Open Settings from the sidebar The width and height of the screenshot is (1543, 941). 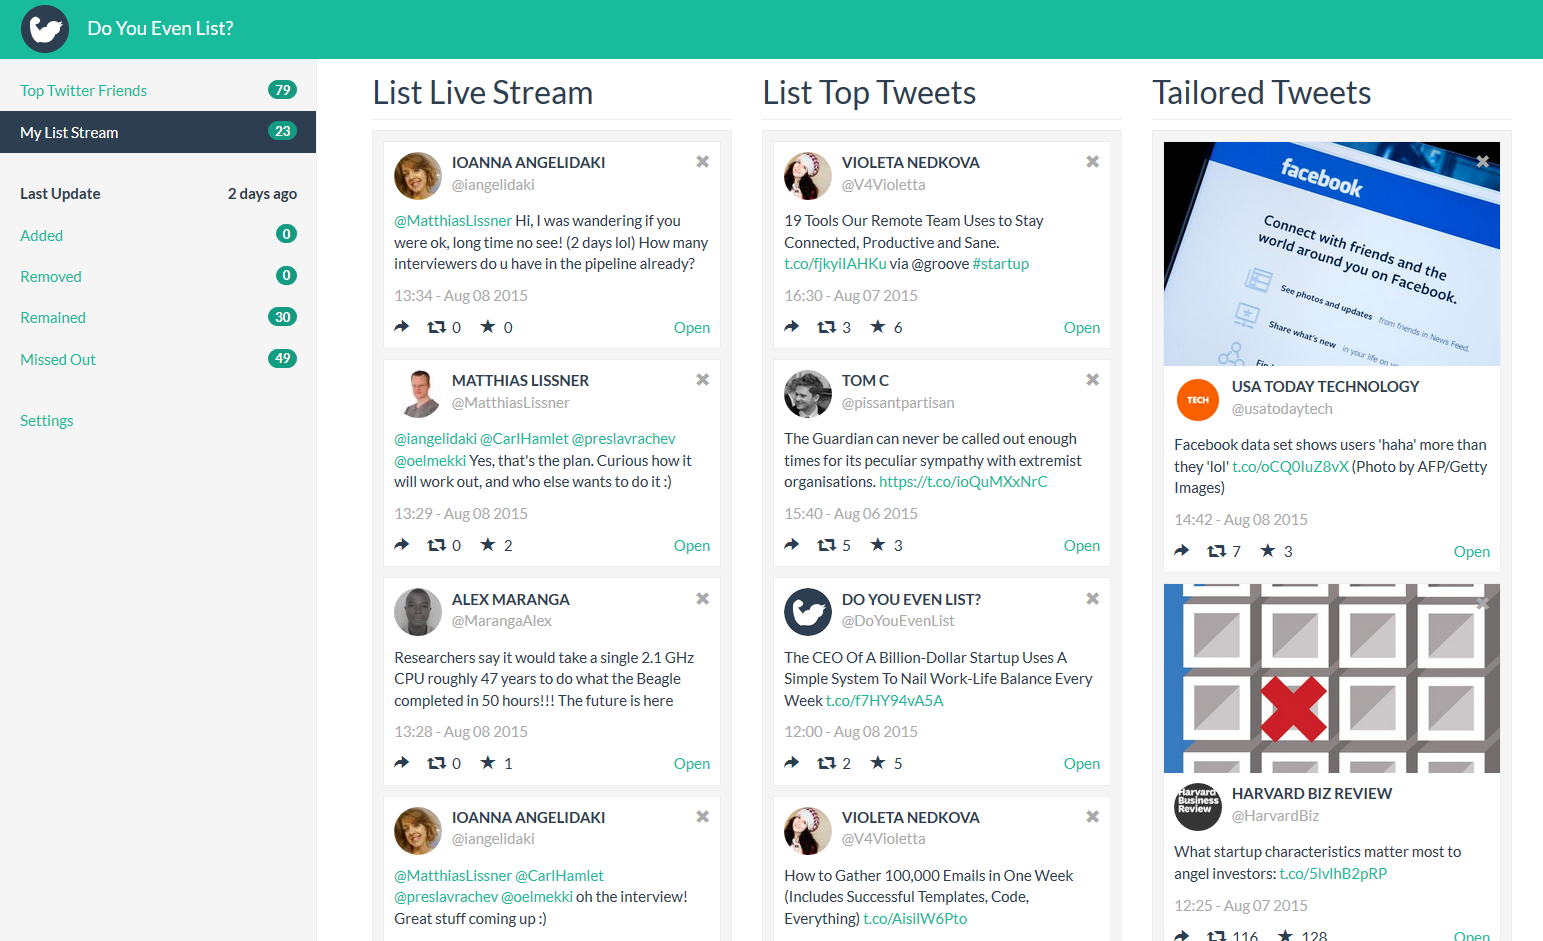tap(46, 420)
